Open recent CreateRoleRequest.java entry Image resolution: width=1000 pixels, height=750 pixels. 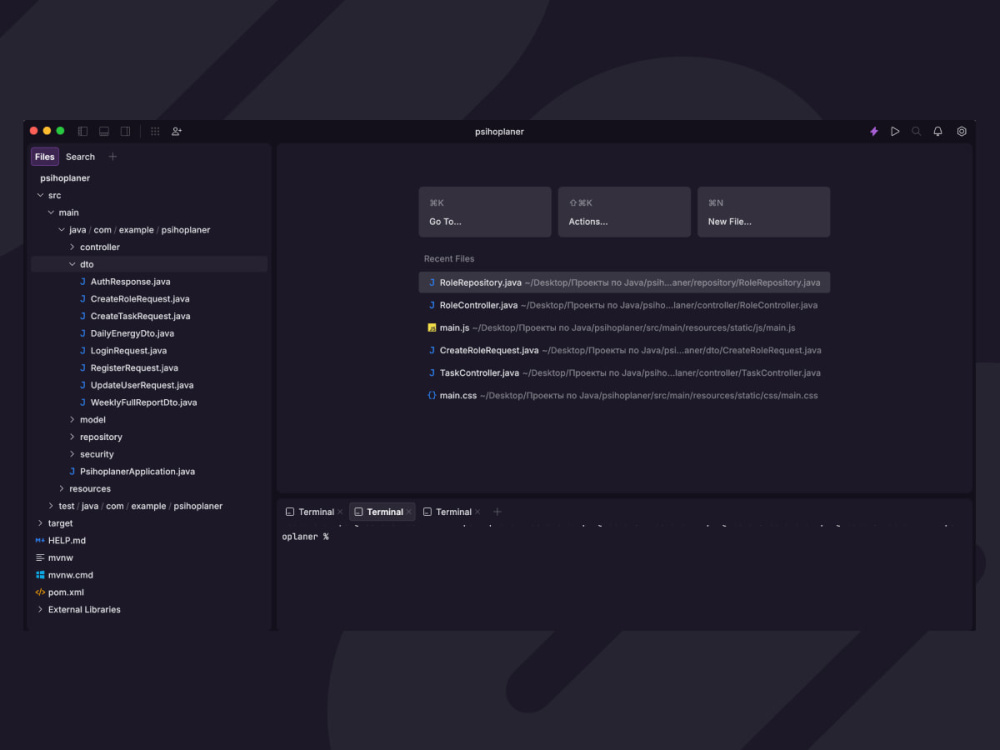click(624, 350)
